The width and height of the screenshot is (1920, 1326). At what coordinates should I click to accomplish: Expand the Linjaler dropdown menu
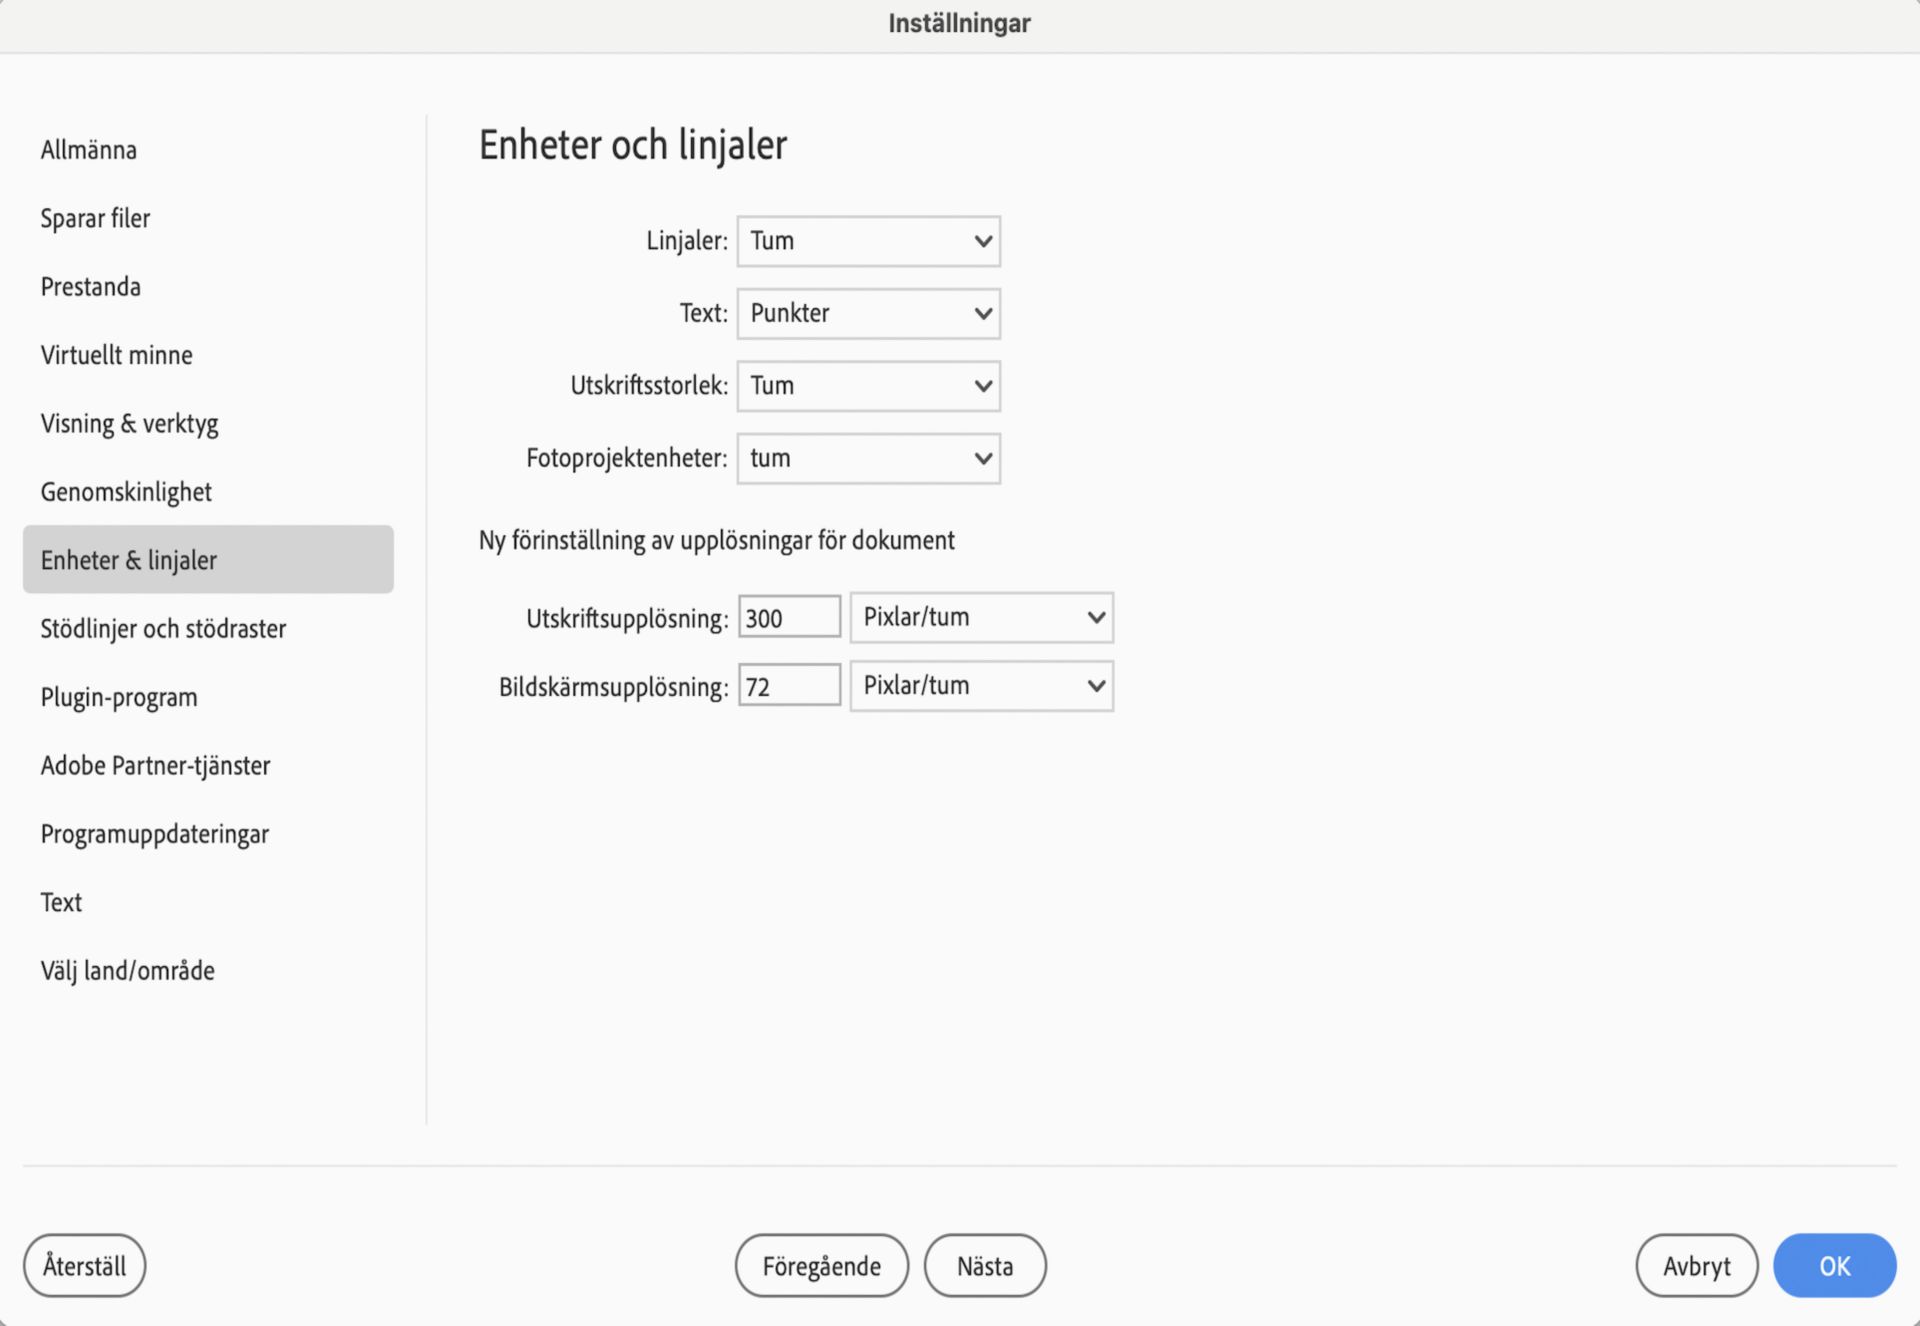coord(870,239)
